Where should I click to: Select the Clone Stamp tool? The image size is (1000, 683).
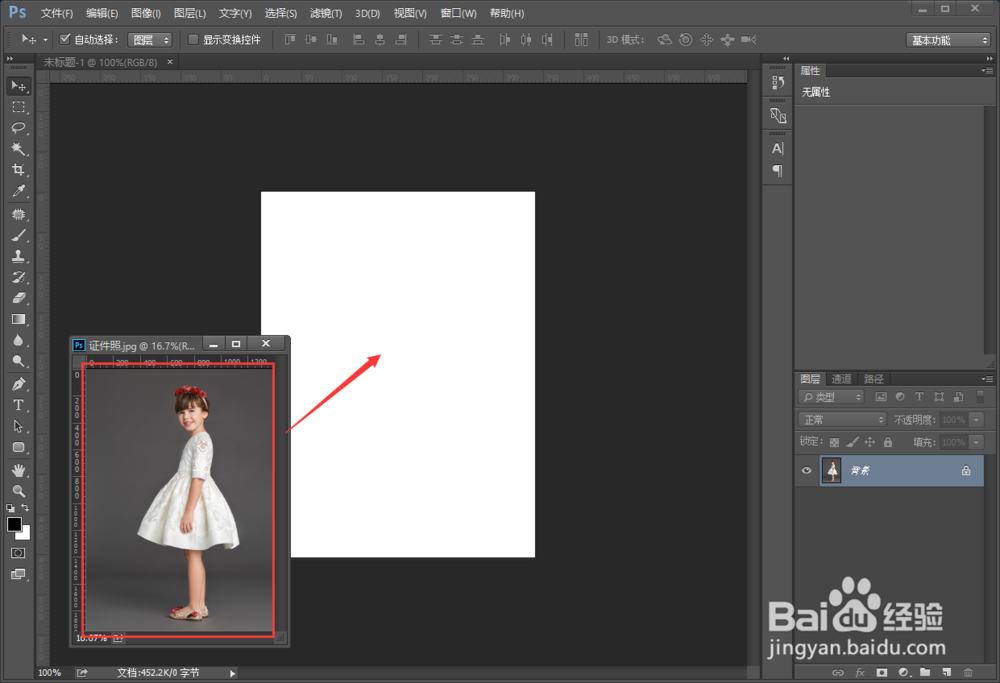click(18, 256)
